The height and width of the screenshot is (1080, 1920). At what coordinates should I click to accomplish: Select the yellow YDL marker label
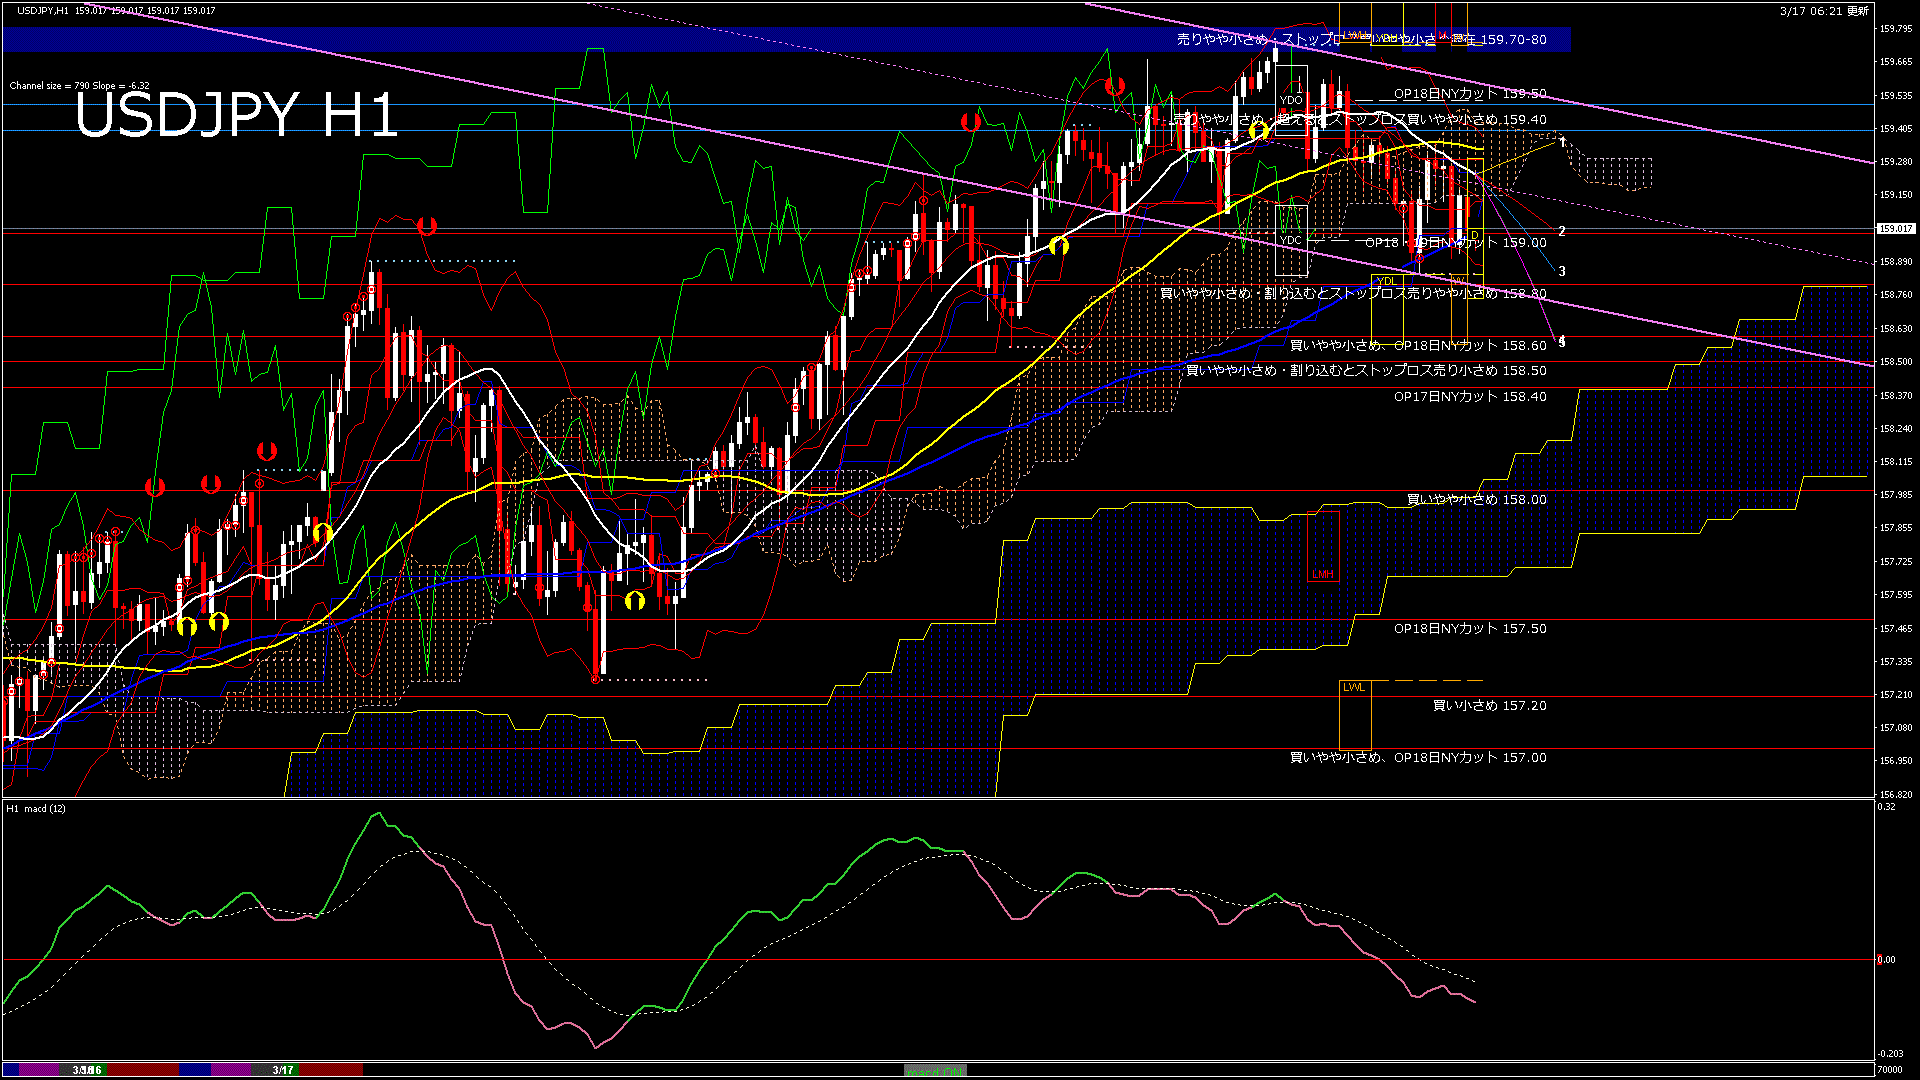pos(1386,281)
